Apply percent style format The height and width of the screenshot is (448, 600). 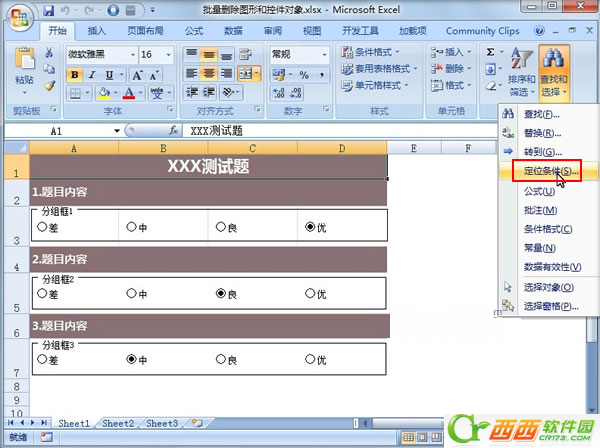click(x=304, y=75)
